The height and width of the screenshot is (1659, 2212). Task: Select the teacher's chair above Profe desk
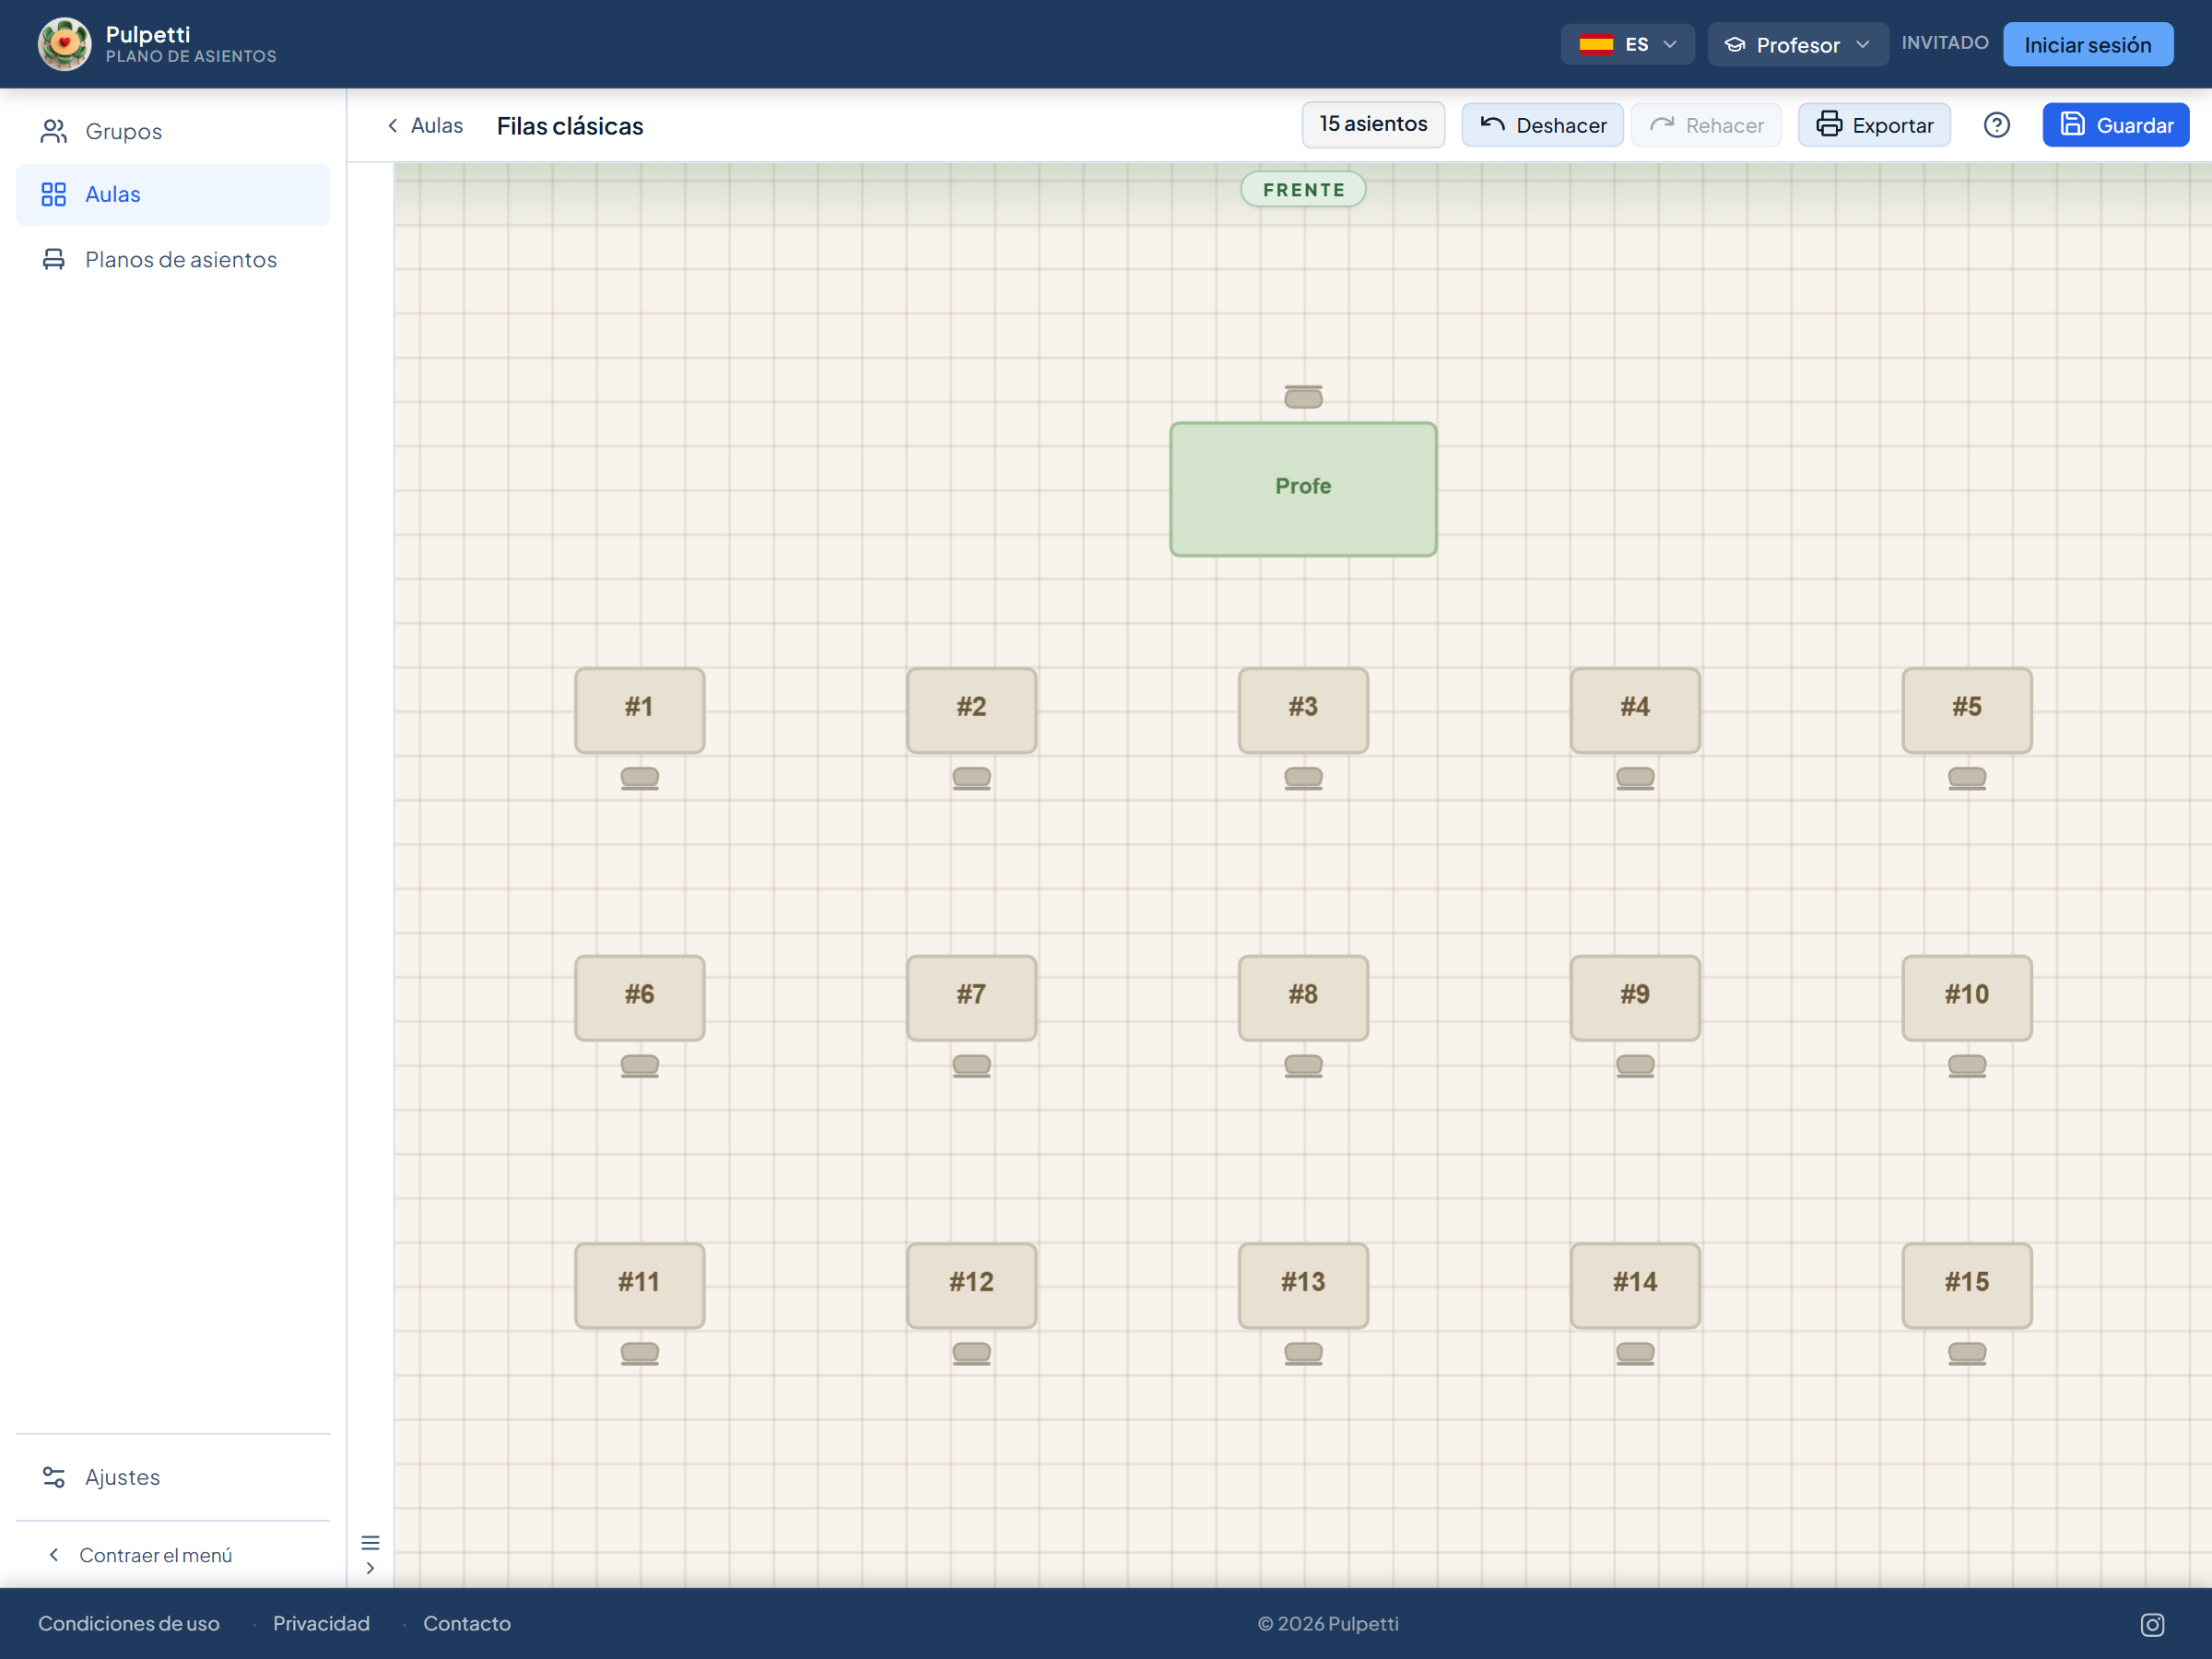click(x=1303, y=396)
